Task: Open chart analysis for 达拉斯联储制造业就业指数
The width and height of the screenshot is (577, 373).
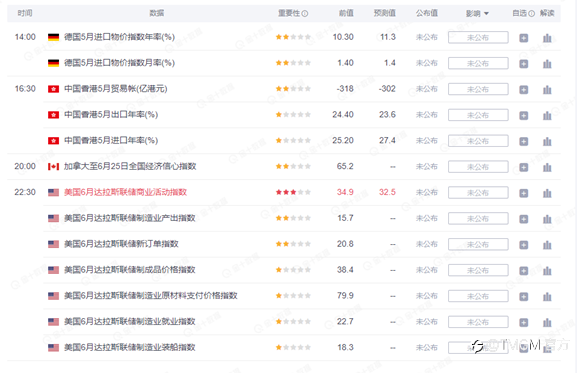Action: [x=547, y=323]
